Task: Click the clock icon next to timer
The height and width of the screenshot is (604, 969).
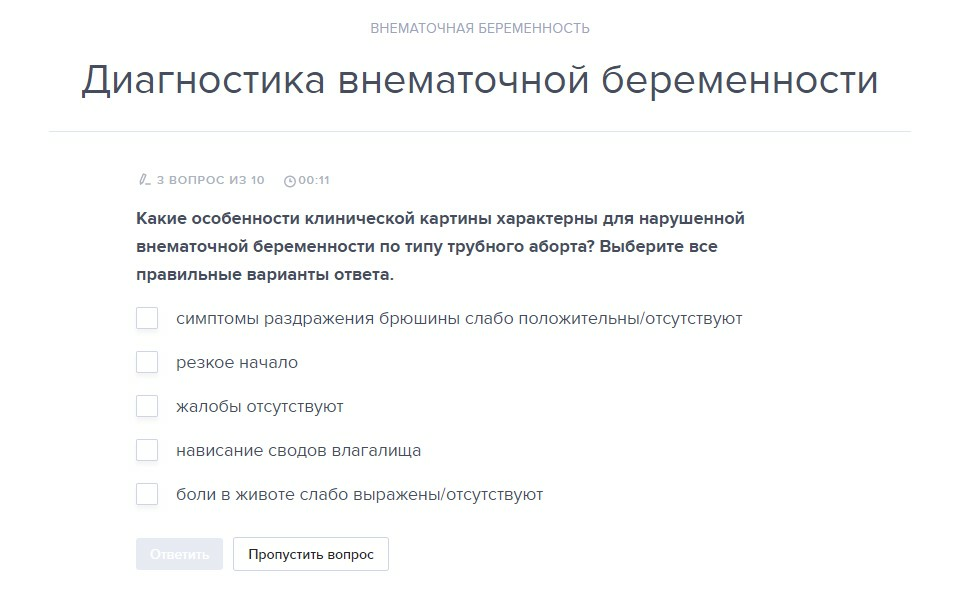Action: point(289,181)
